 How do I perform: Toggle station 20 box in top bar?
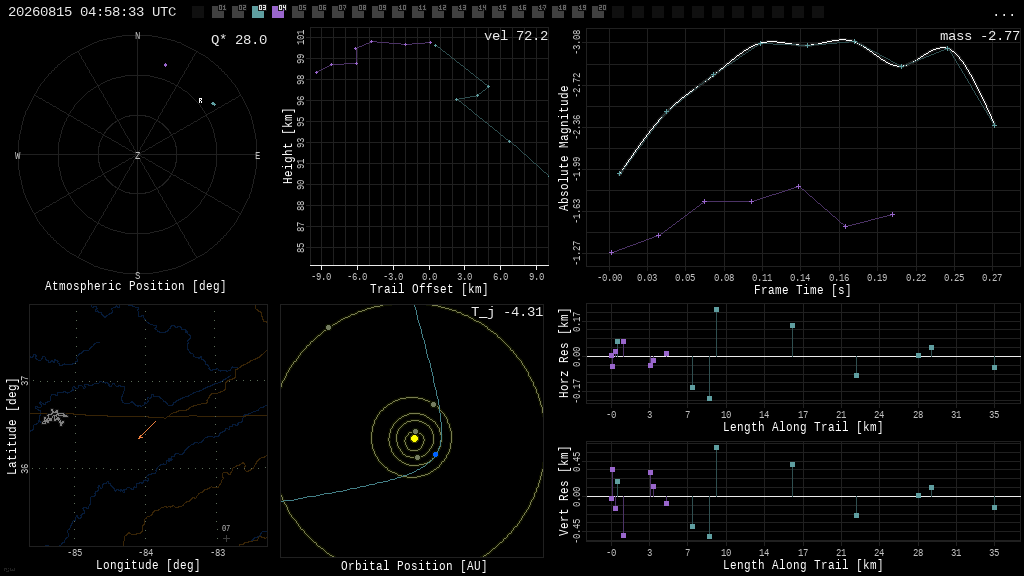click(598, 12)
